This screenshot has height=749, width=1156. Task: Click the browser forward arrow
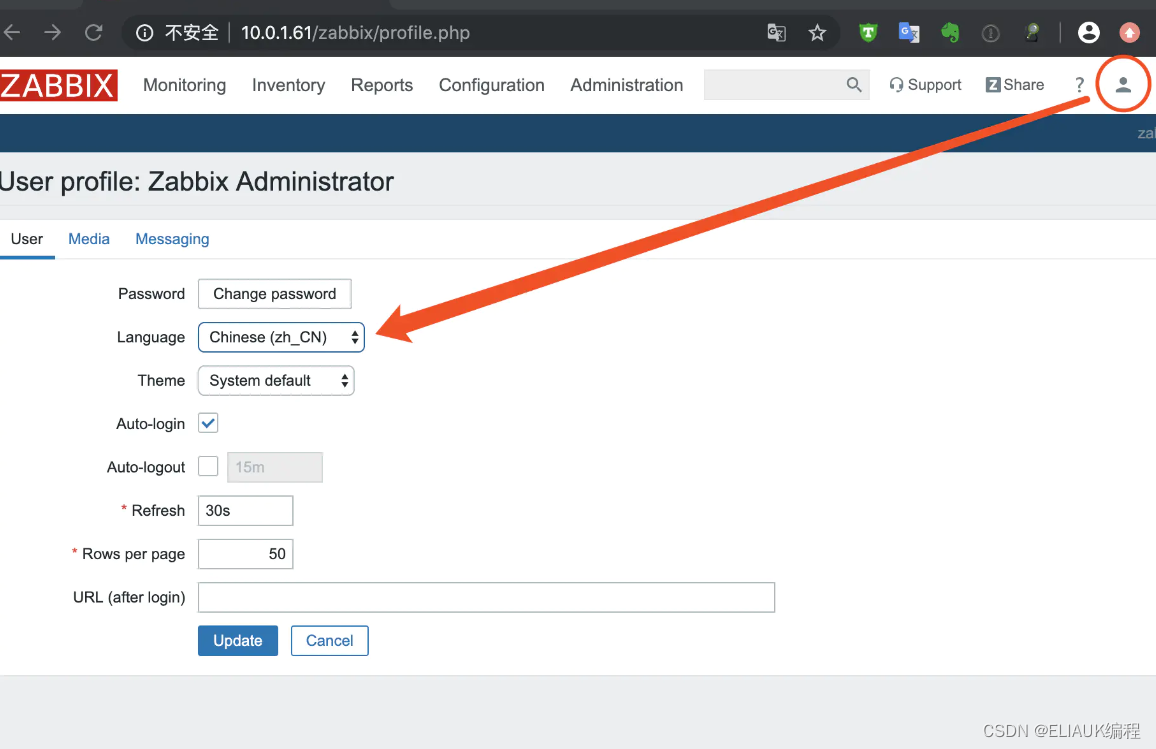52,32
